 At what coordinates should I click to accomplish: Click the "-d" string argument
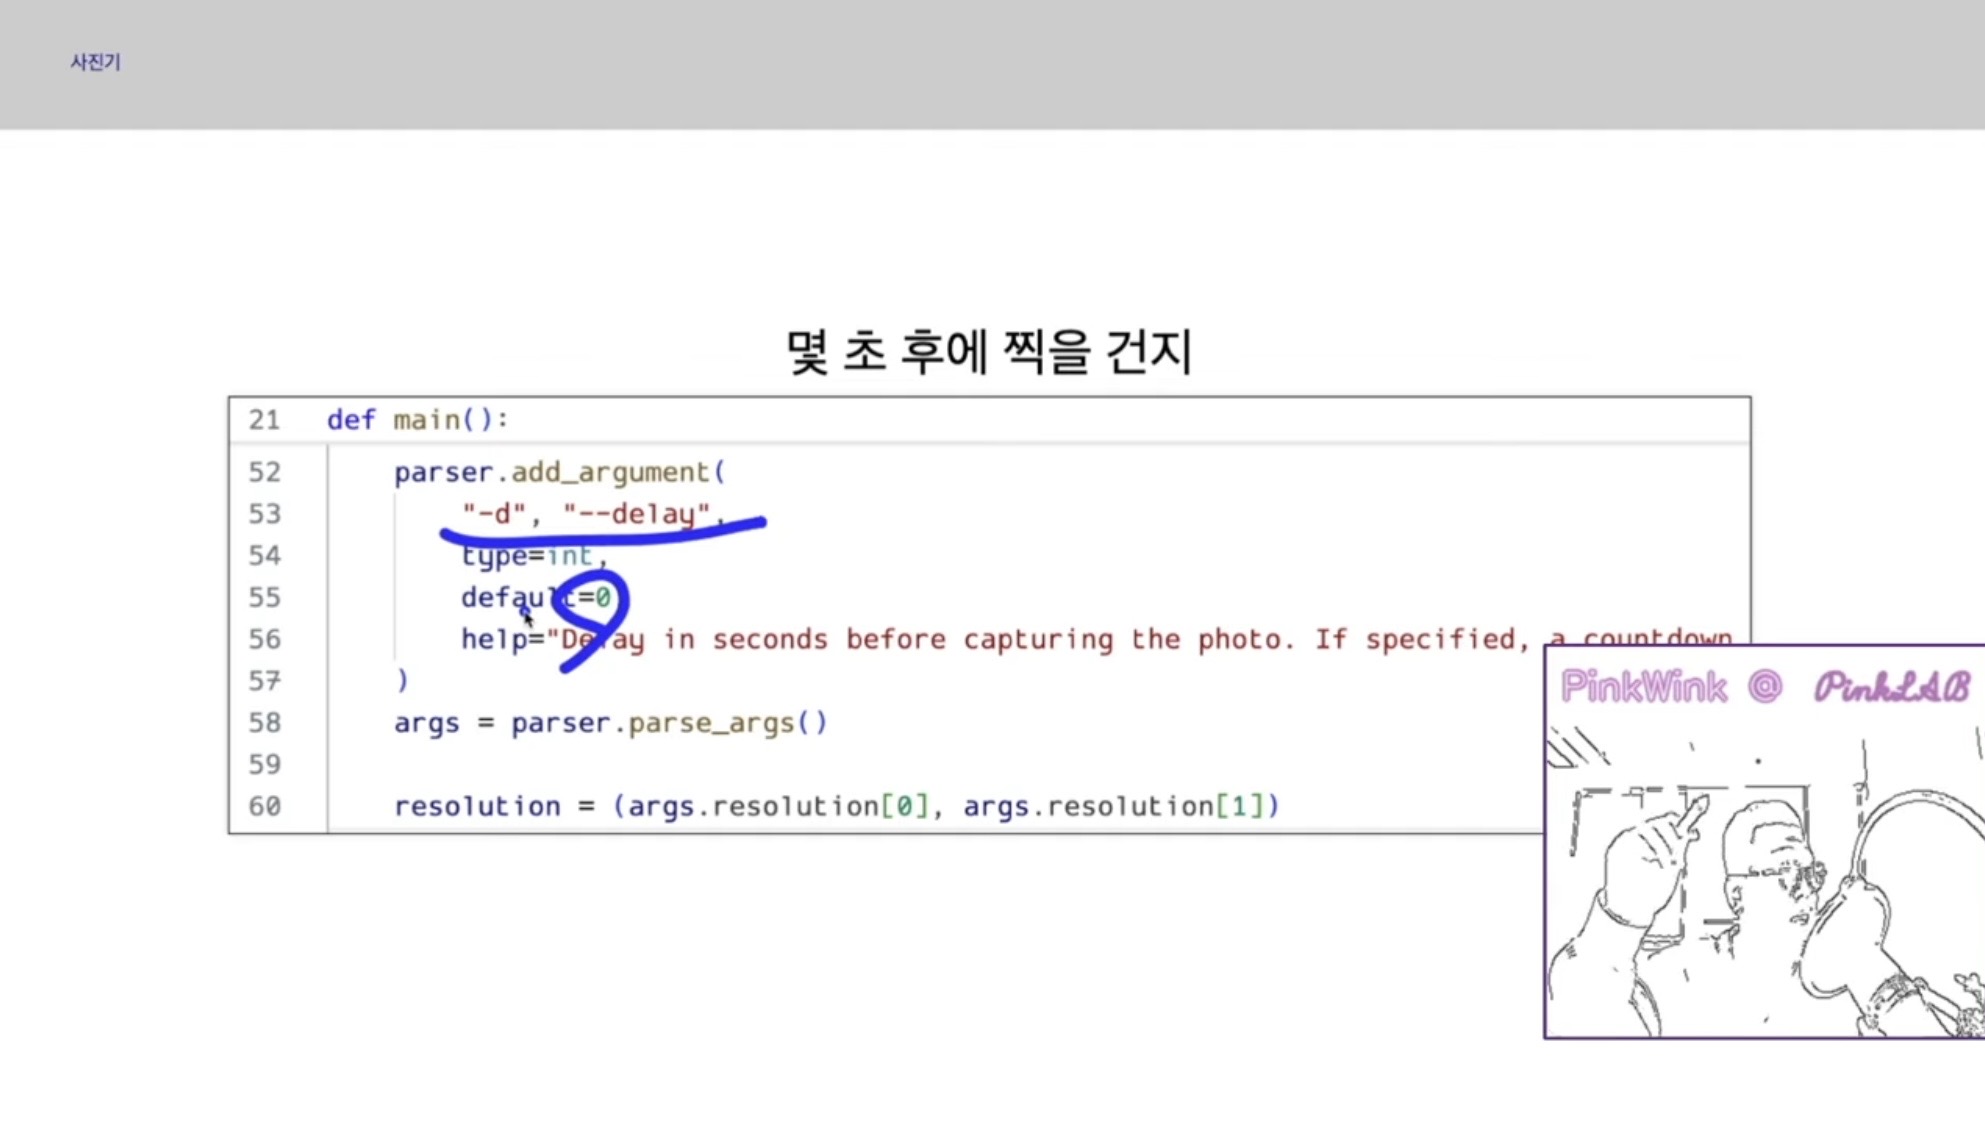point(493,514)
